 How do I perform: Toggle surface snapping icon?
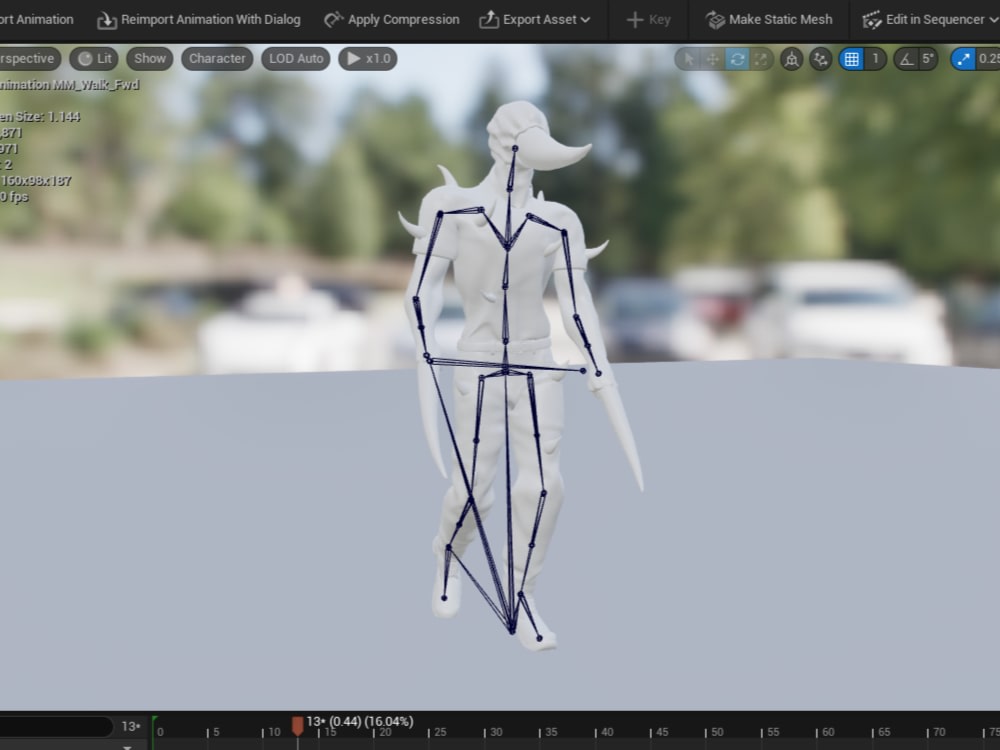821,59
